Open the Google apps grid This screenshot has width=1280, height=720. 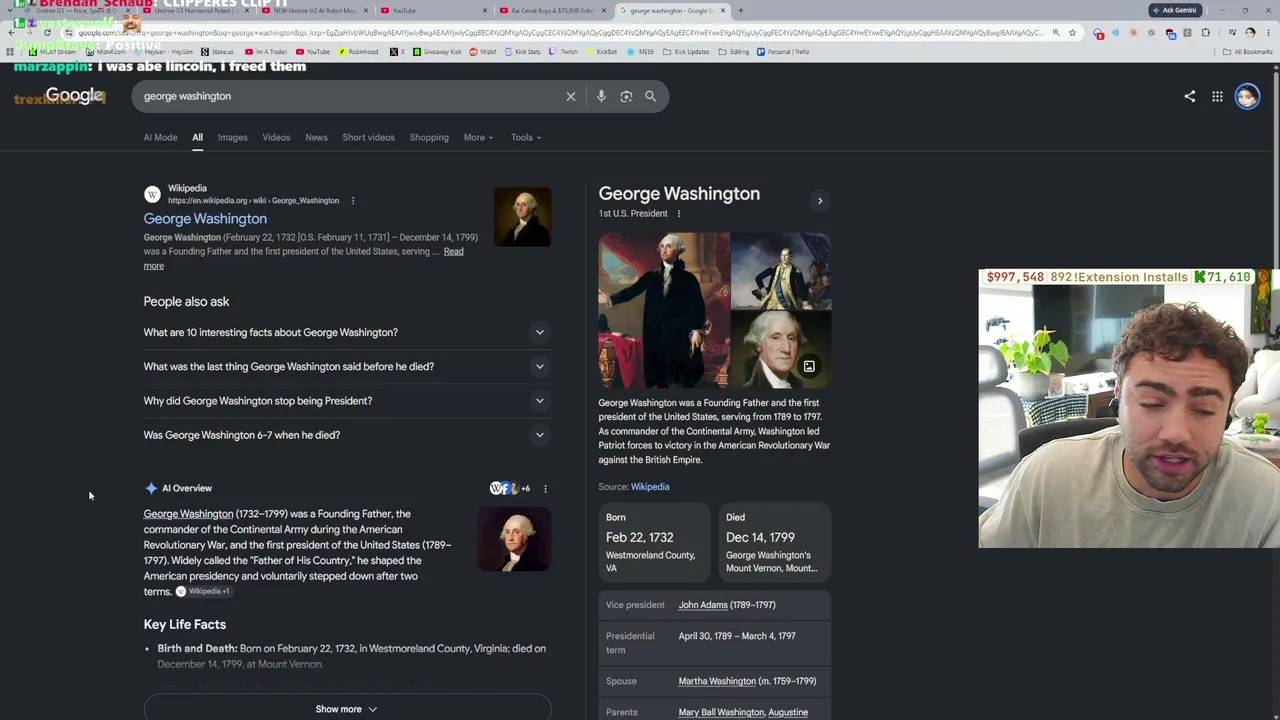[1217, 96]
